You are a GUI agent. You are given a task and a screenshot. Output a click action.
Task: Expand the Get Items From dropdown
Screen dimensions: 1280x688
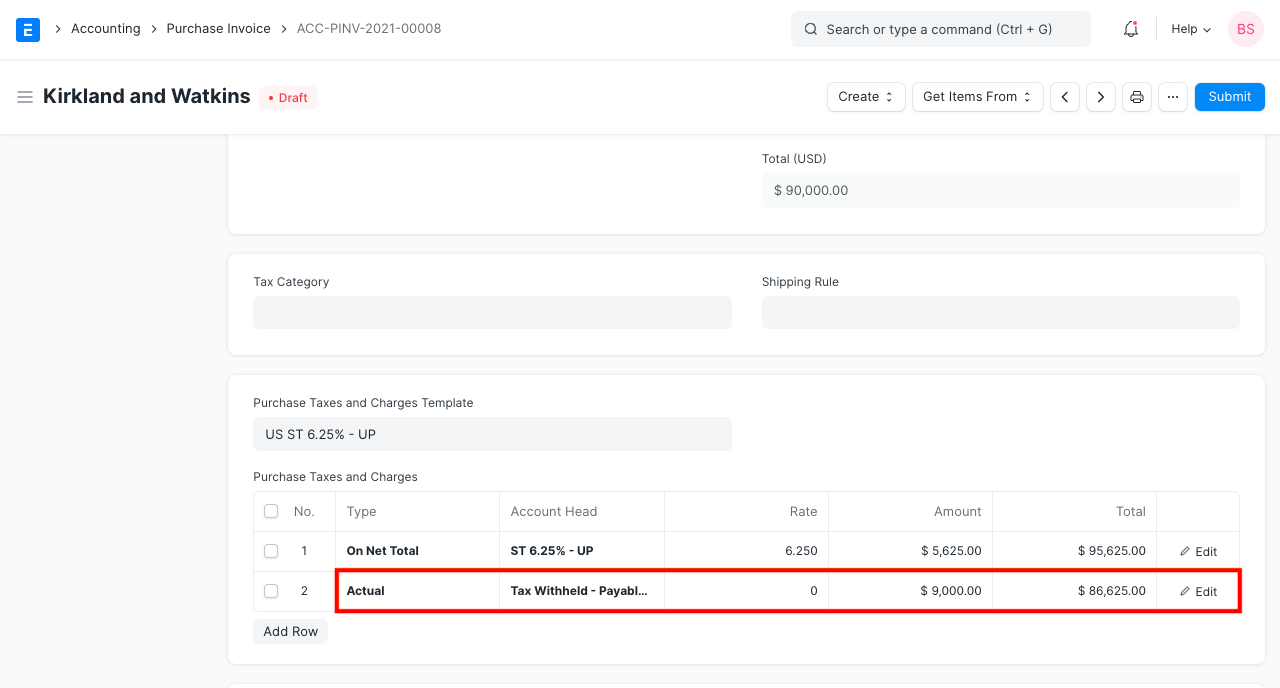[x=977, y=97]
